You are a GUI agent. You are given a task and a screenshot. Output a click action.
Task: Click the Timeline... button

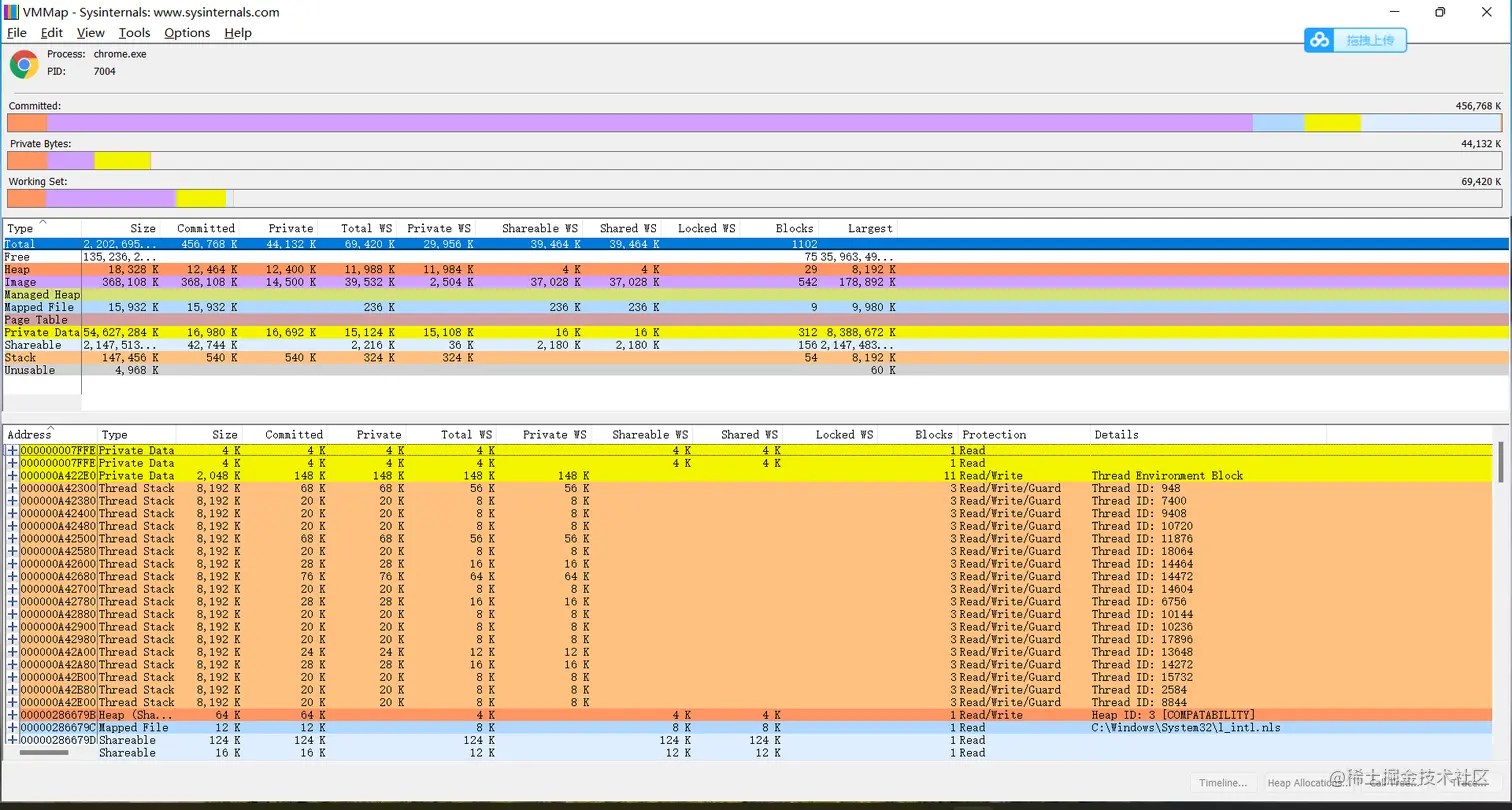pos(1223,783)
